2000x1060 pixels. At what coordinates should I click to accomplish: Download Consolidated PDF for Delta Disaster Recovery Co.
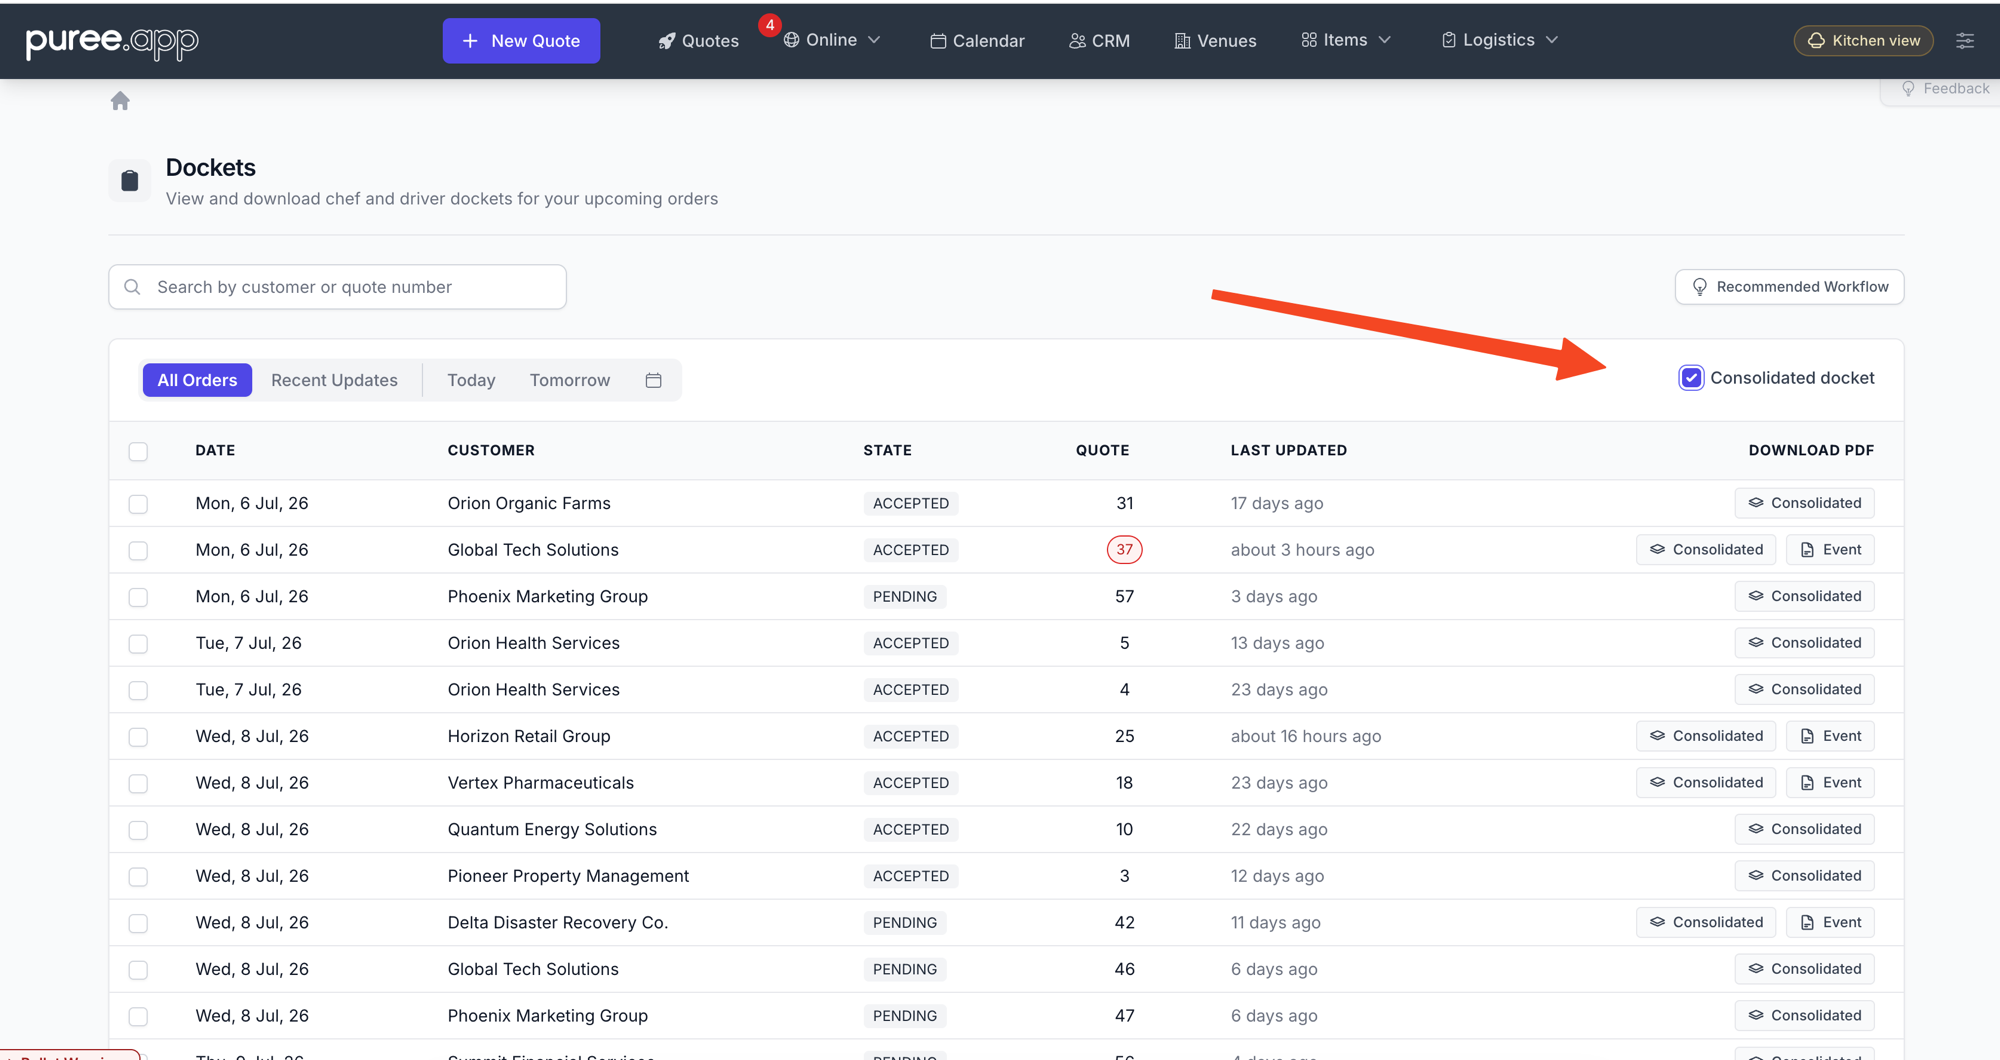(1706, 922)
